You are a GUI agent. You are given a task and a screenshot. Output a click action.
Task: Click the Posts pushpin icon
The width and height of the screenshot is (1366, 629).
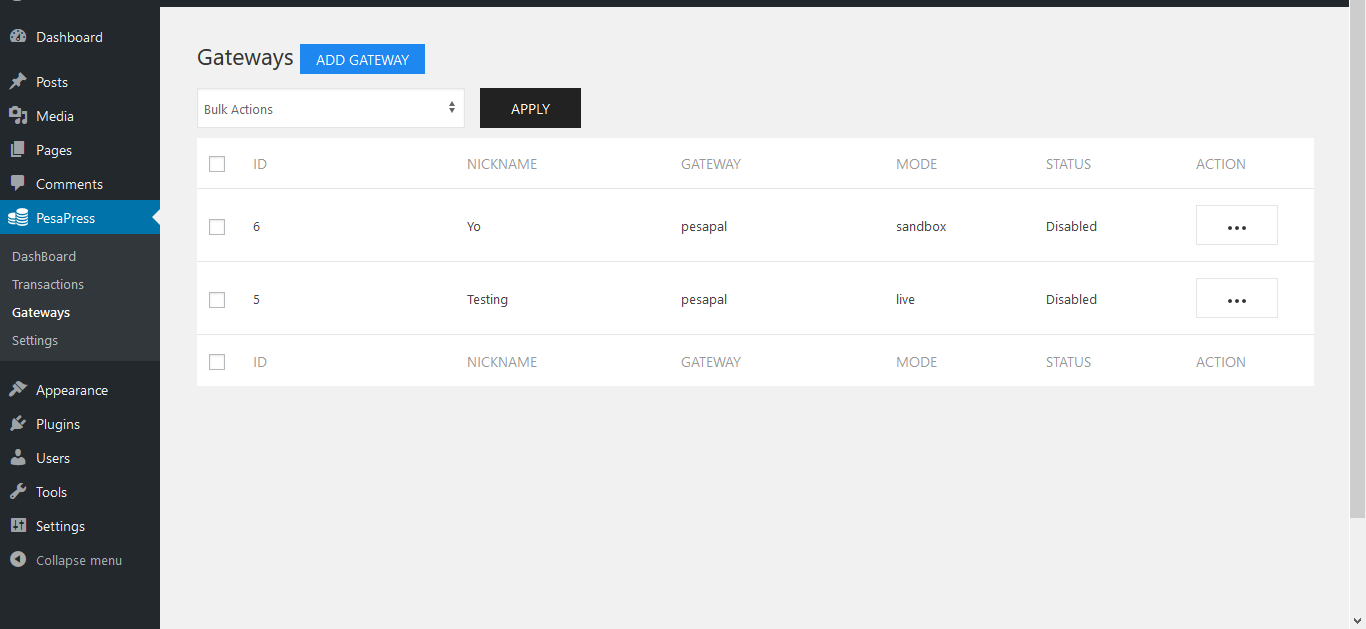18,82
